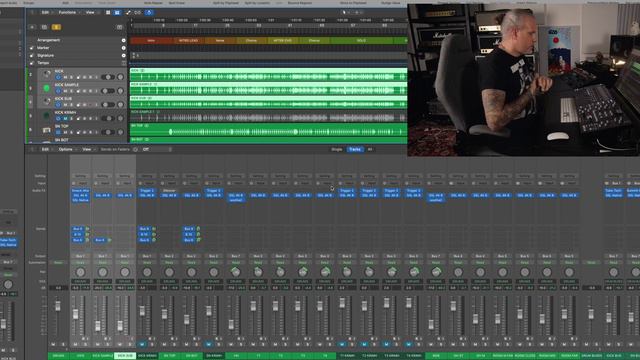Toggle the KICK SAMPLE track power button

tap(58, 91)
